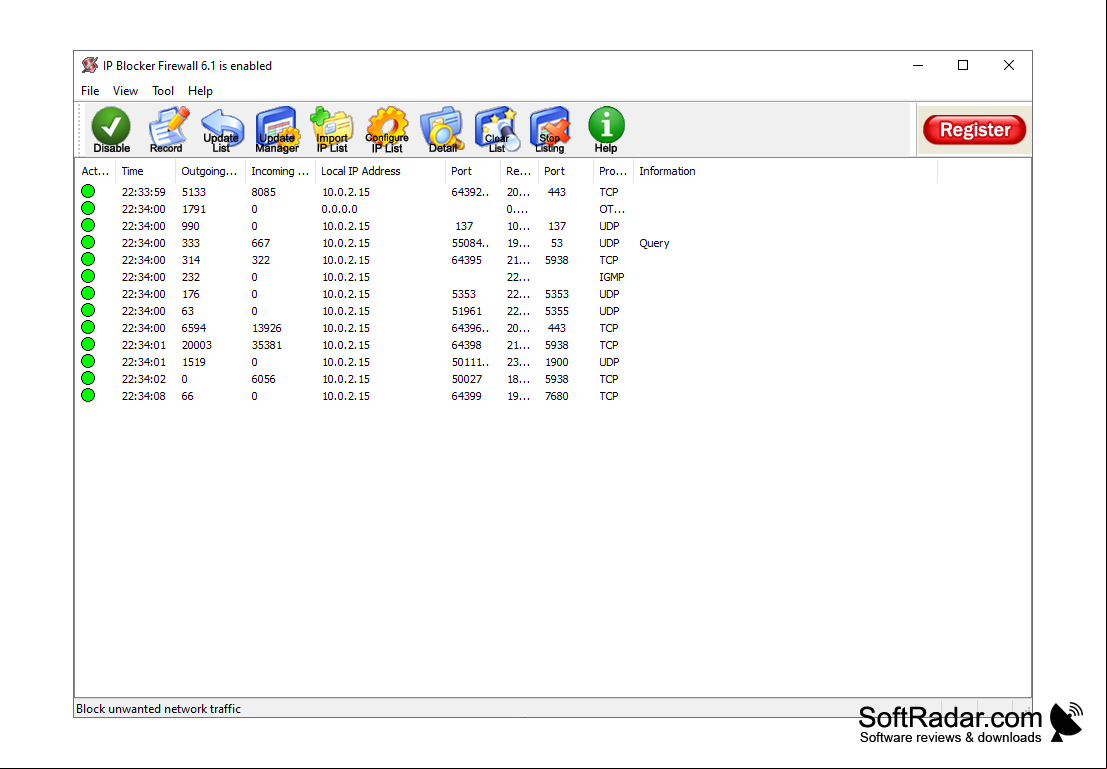Click the Stop Listing toolbar icon

[550, 130]
